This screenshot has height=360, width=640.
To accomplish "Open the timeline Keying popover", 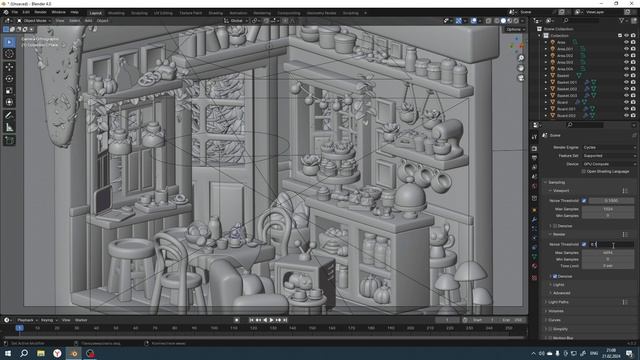I will tap(49, 320).
